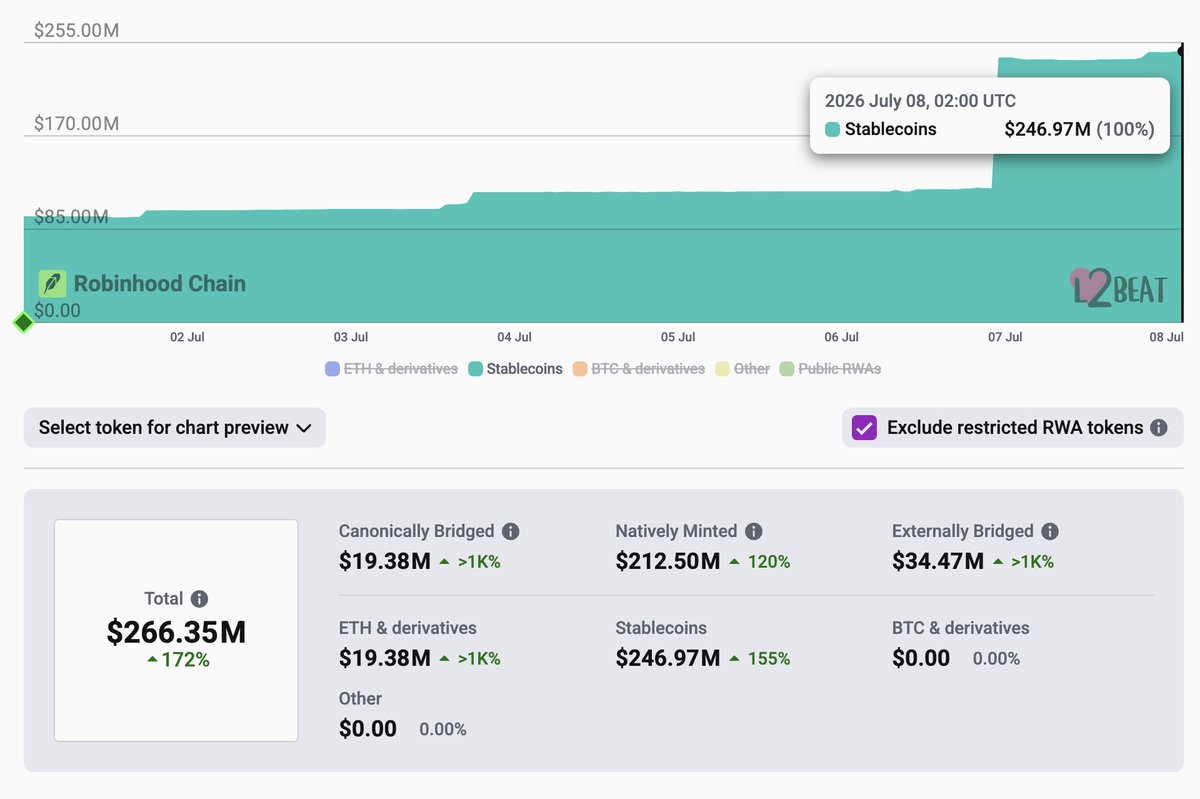1200x799 pixels.
Task: Click the Robinhood Chain feather logo
Action: [x=52, y=284]
